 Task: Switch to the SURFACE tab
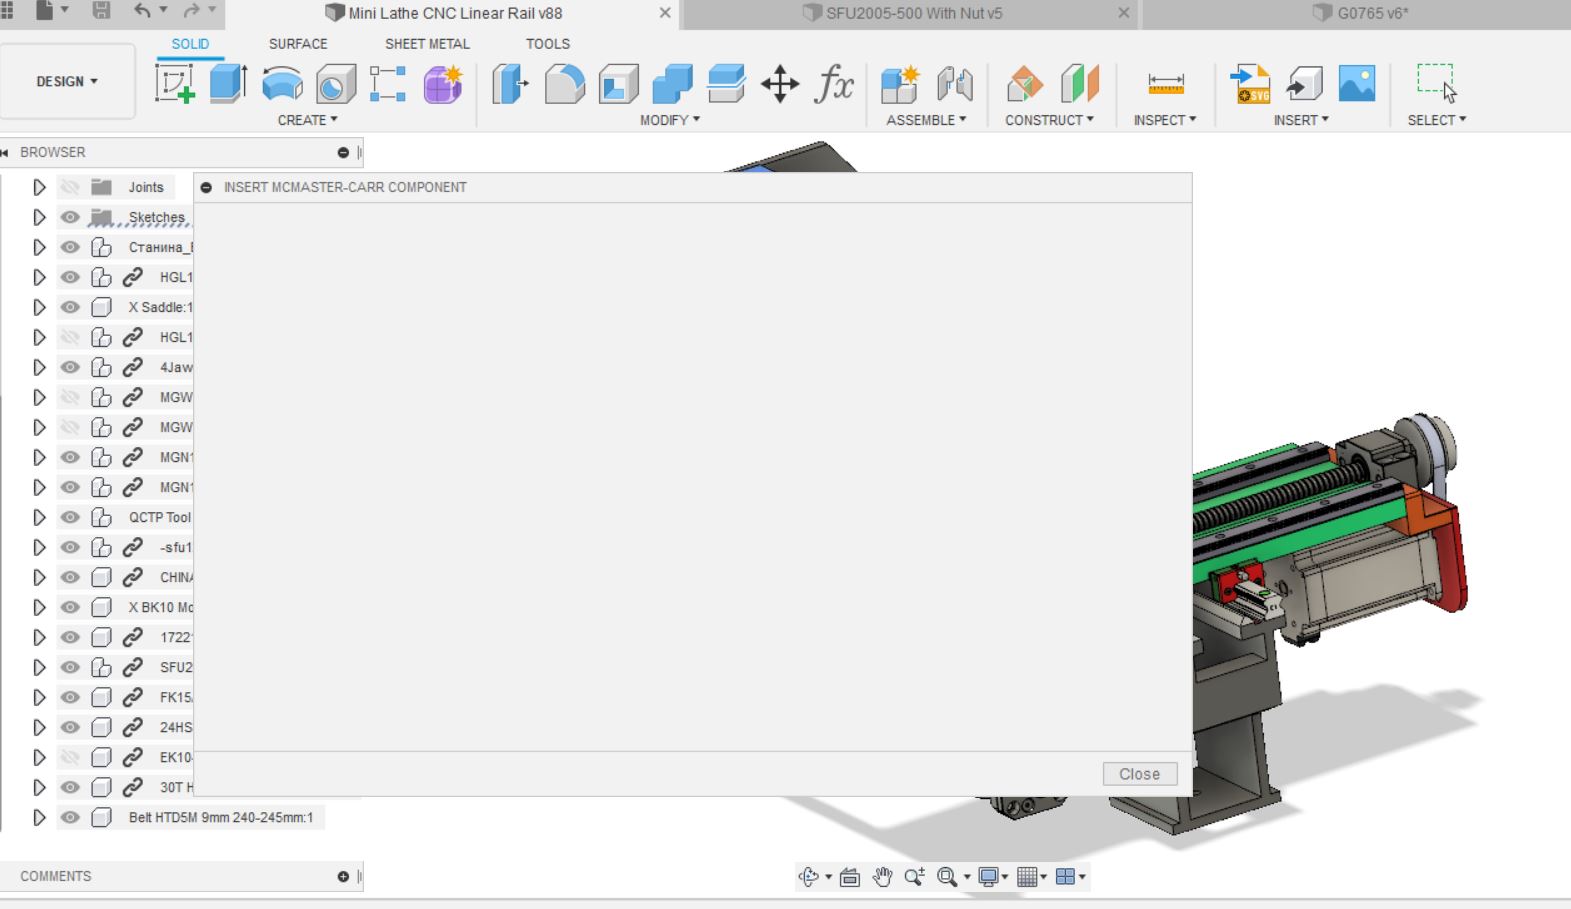click(298, 44)
